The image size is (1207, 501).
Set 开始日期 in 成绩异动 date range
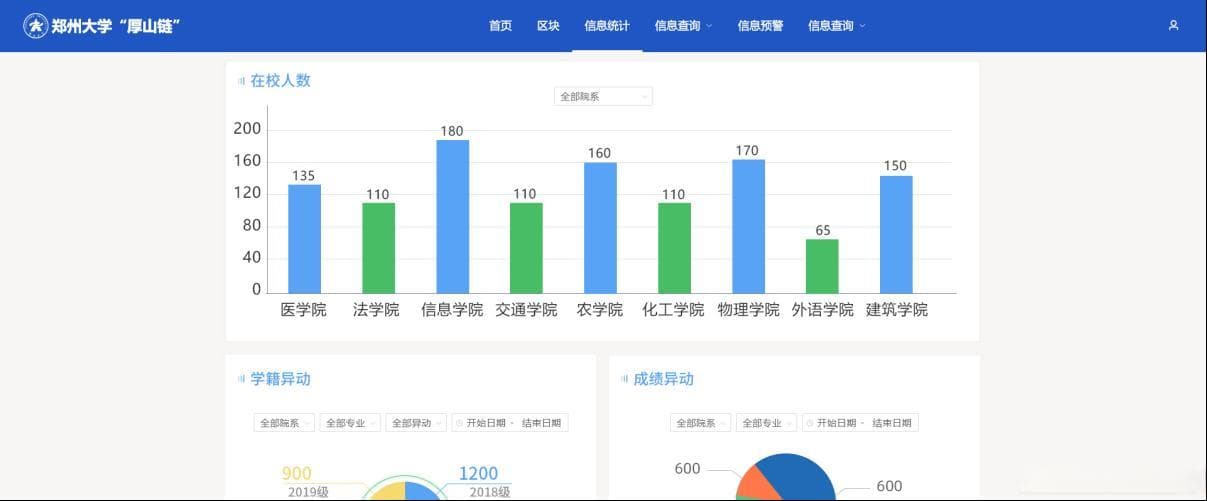coord(836,423)
